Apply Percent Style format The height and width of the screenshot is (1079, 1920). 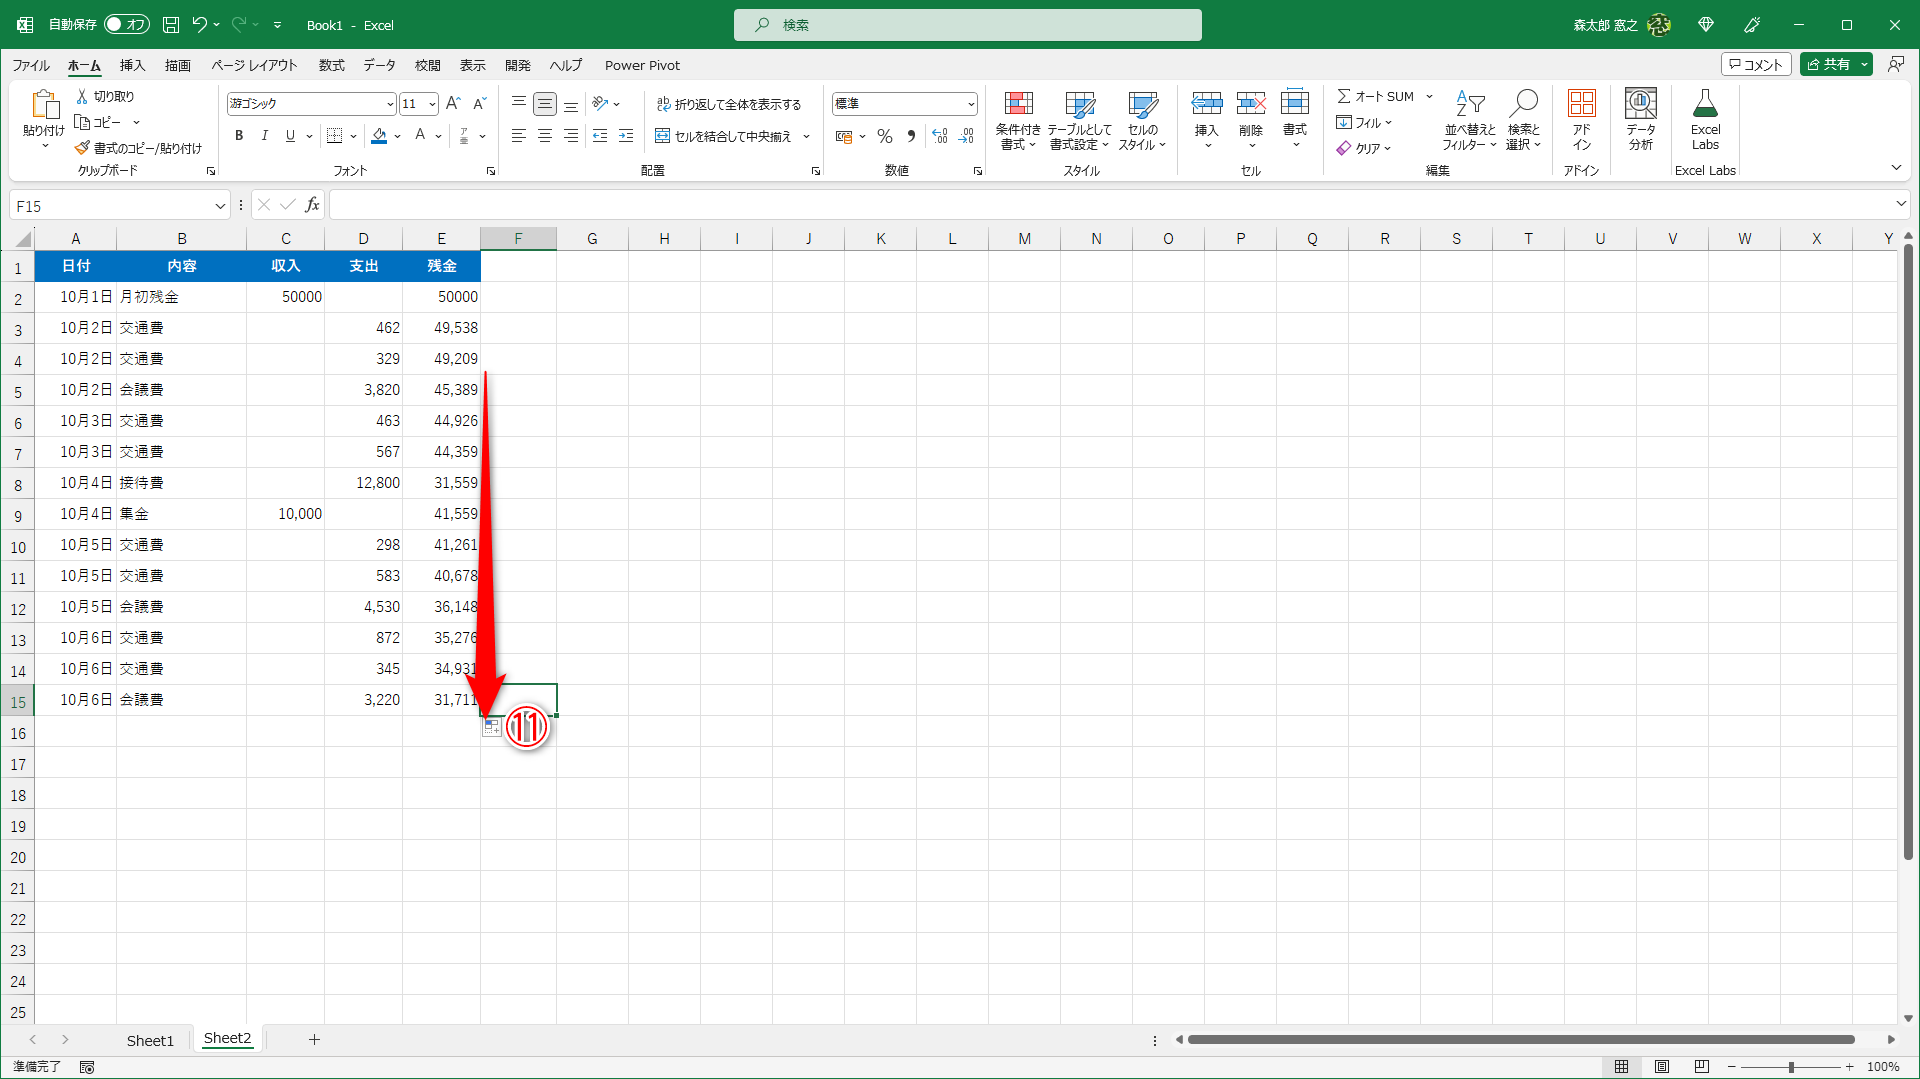tap(885, 136)
